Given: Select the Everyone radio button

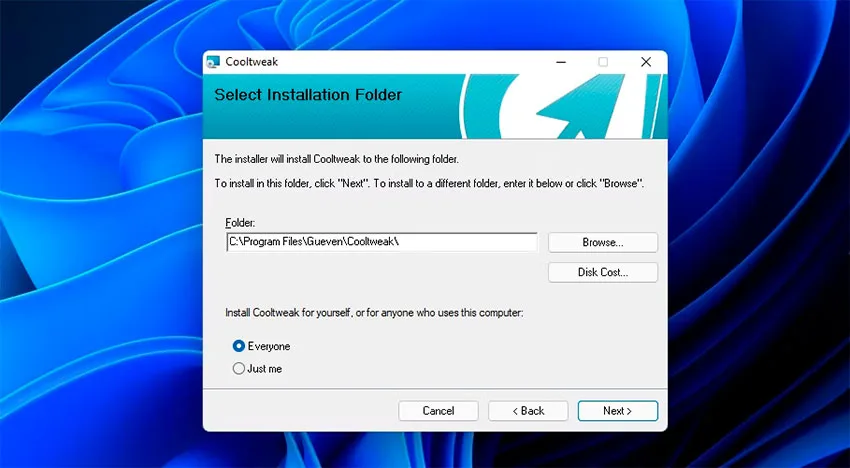Looking at the screenshot, I should (239, 346).
